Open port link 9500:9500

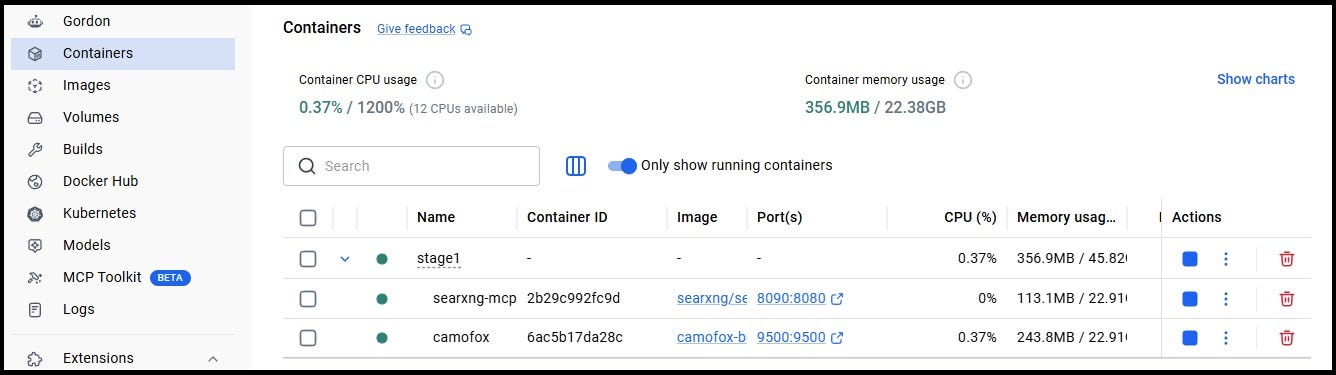click(x=791, y=337)
